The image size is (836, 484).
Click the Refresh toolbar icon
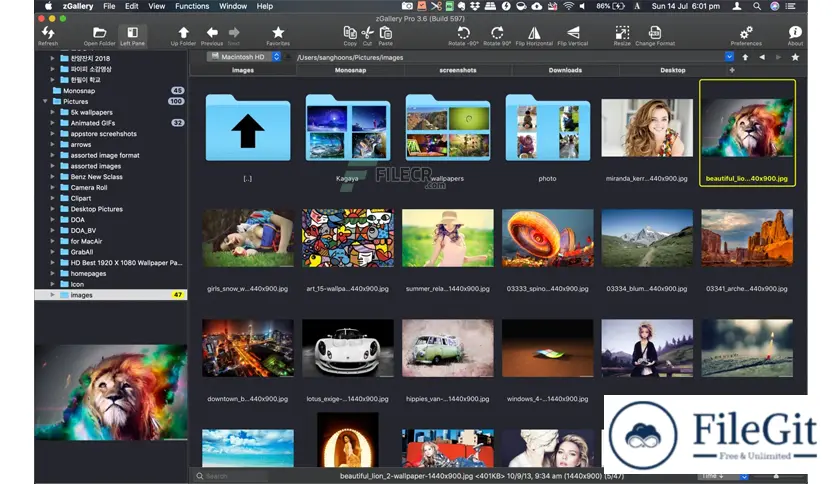(x=48, y=36)
